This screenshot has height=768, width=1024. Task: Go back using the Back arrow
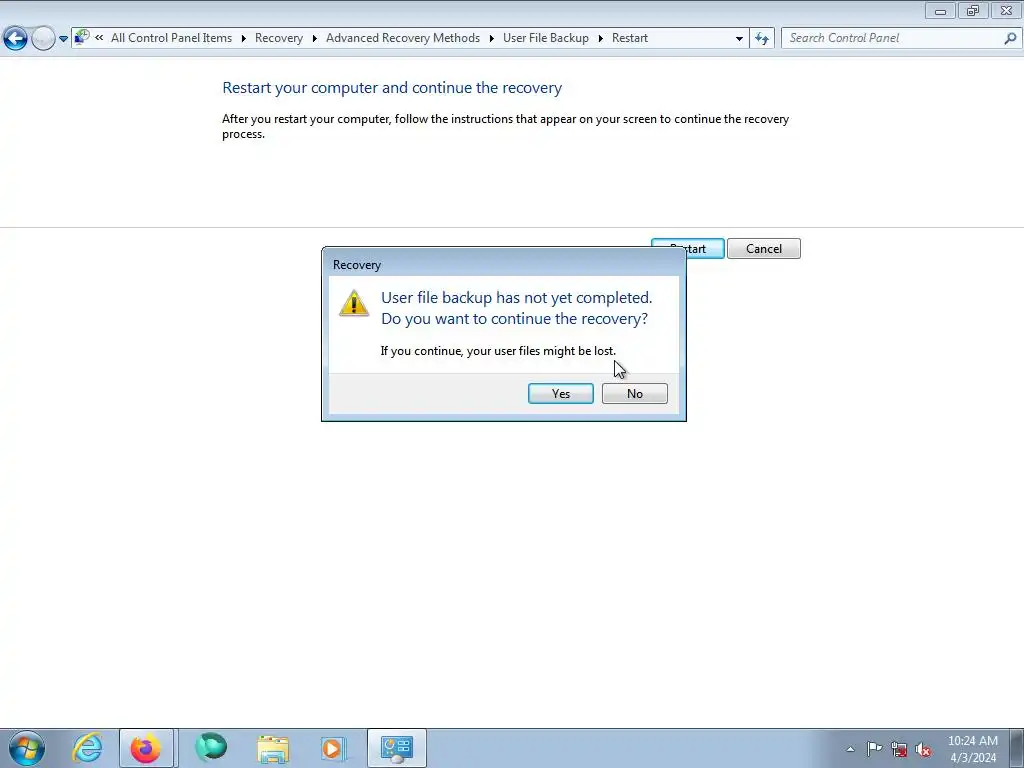(16, 38)
